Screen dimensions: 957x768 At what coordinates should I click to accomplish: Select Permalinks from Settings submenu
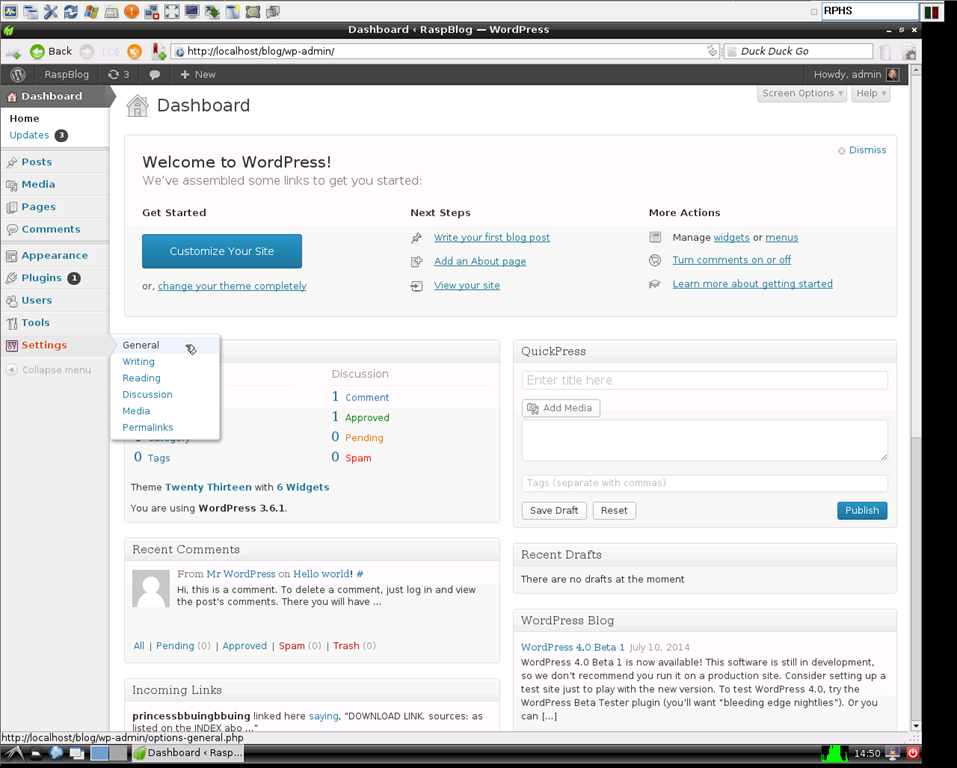(147, 427)
